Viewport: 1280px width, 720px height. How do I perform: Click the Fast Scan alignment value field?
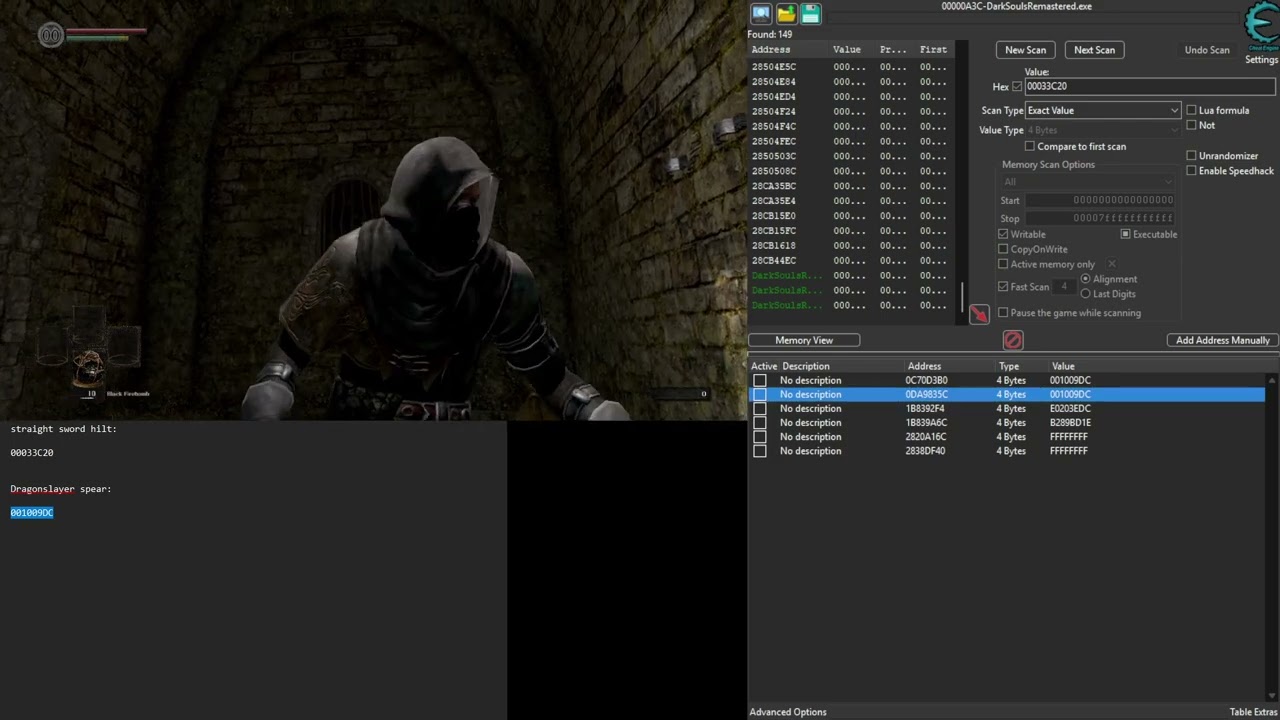pos(1064,287)
